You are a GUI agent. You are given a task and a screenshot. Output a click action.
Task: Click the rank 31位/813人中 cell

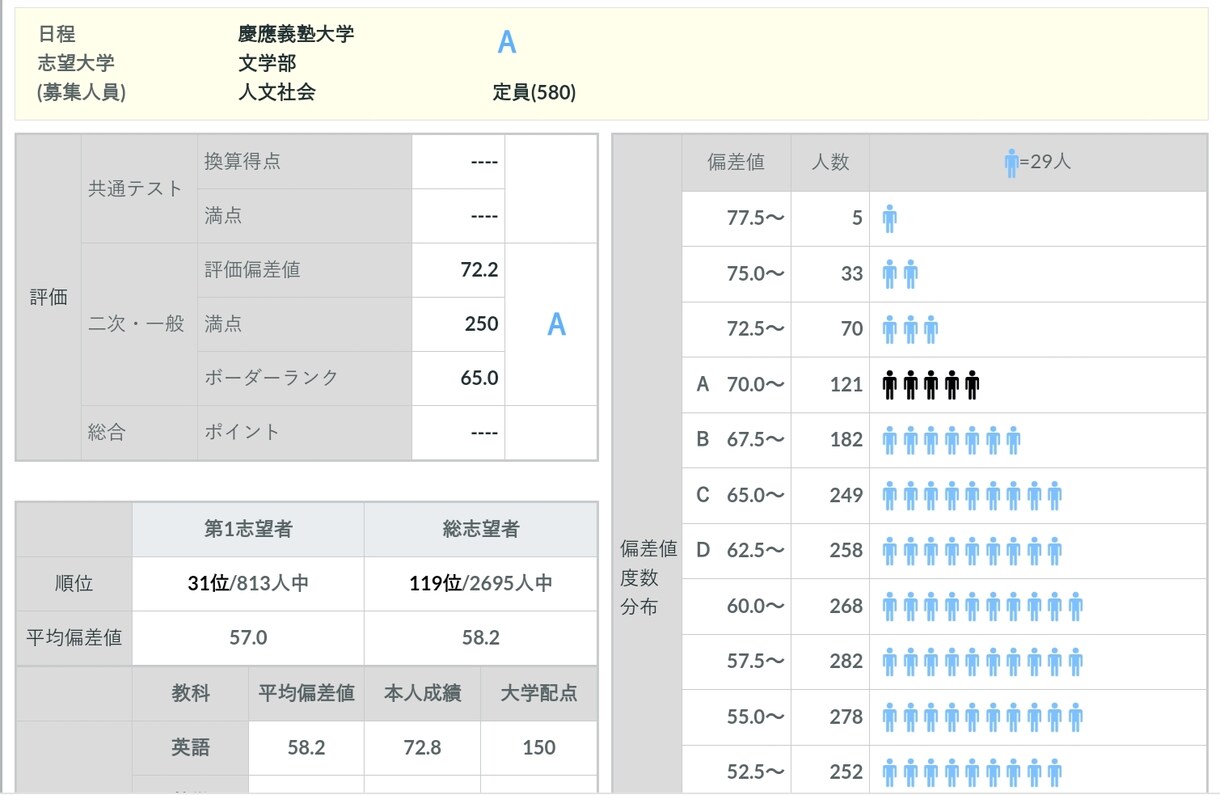coord(248,584)
